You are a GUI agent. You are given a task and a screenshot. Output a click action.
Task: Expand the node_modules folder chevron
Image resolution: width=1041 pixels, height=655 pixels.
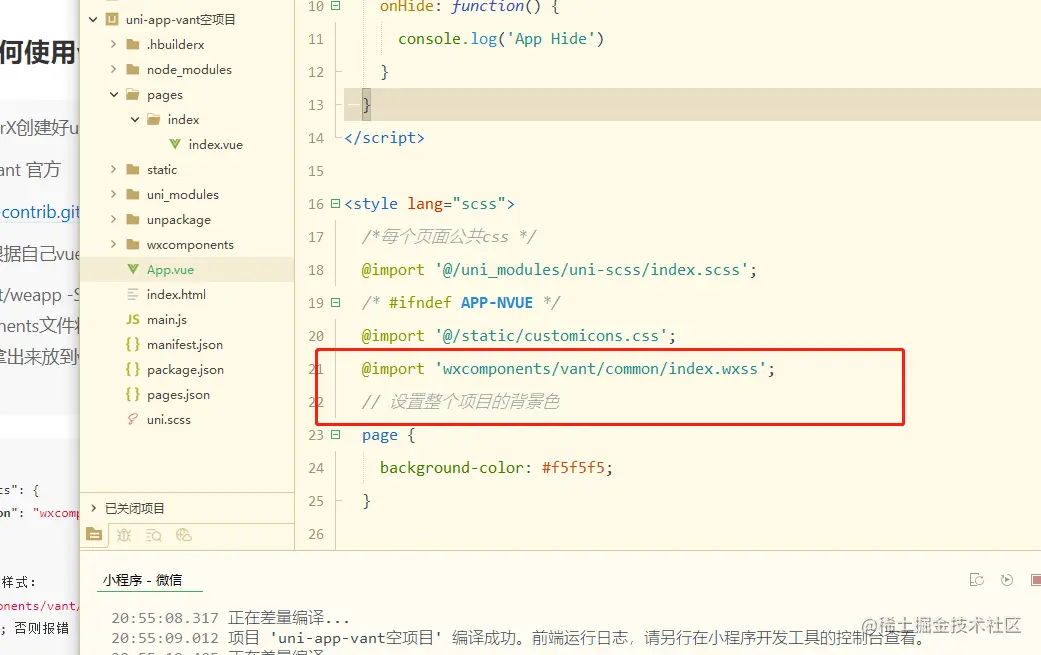(x=114, y=69)
